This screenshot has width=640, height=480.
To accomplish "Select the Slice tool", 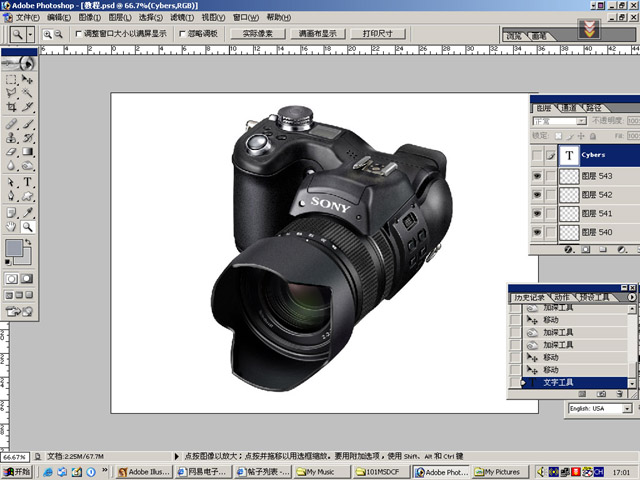I will 27,107.
